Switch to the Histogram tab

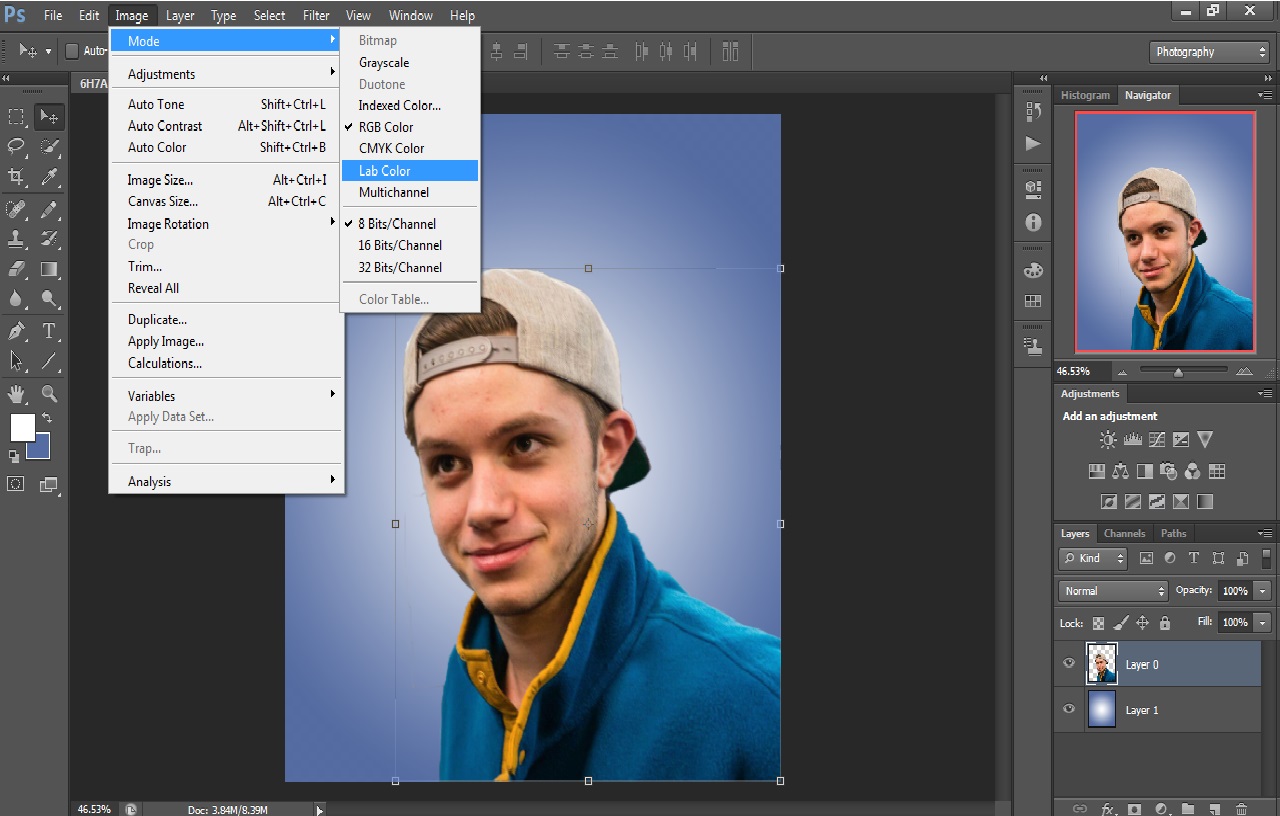[x=1085, y=95]
